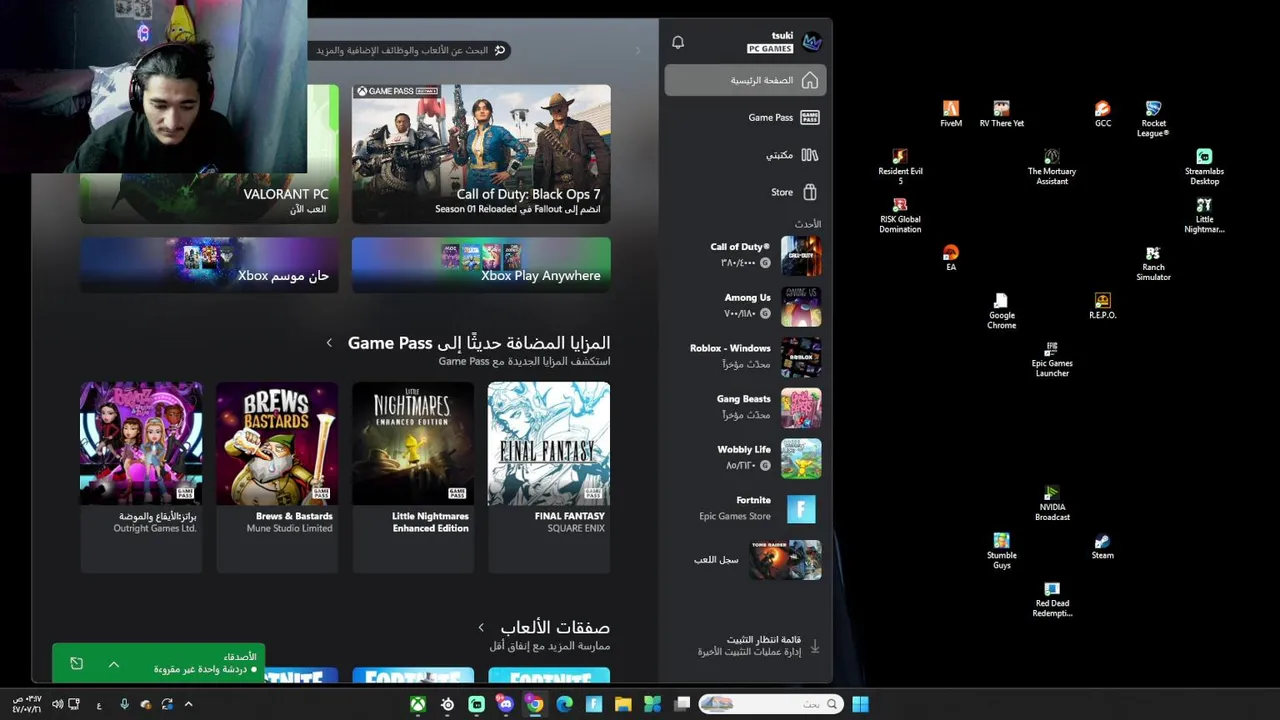Open the FINAL FANTASY game card

[x=549, y=477]
